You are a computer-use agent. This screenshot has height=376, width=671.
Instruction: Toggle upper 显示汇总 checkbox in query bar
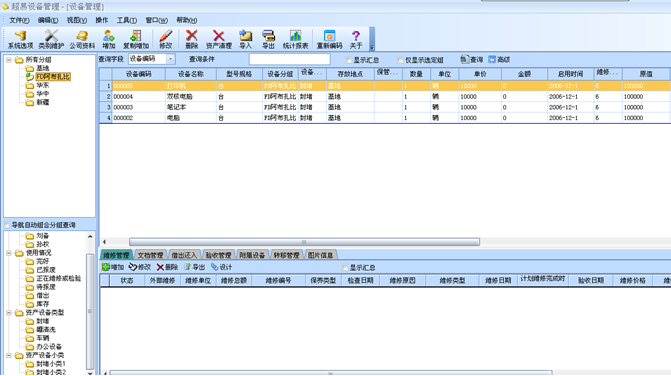point(349,60)
